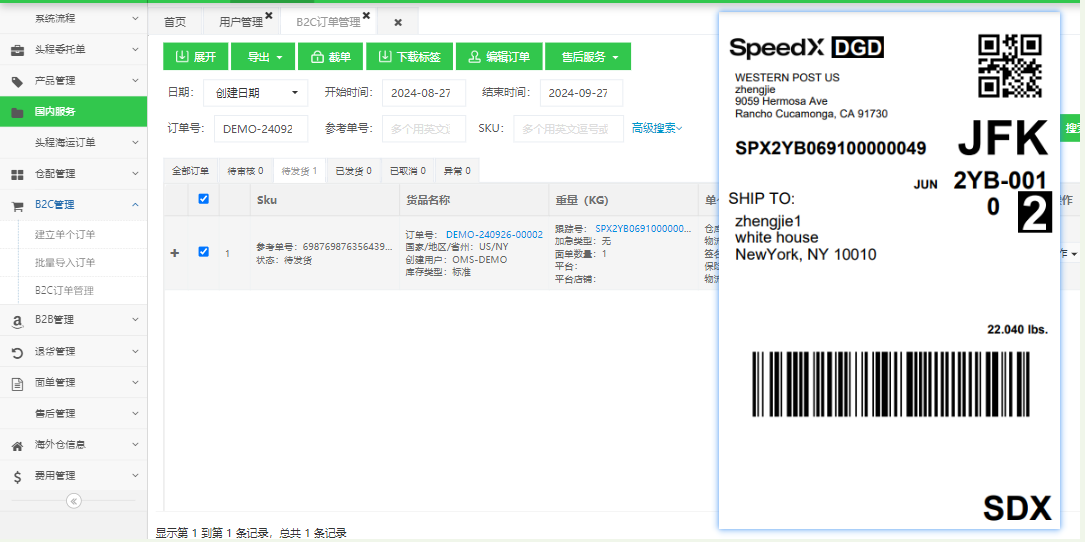Screen dimensions: 1085x542
Task: Click the 下载标签 download label button
Action: click(409, 57)
